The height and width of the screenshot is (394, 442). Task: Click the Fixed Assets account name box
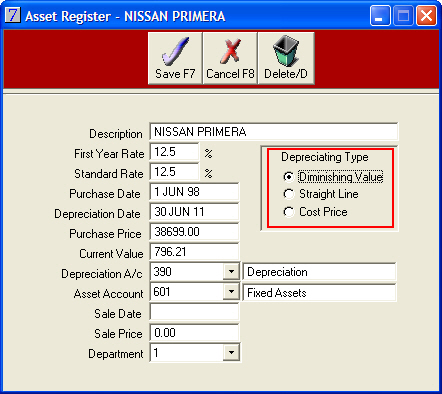point(319,293)
